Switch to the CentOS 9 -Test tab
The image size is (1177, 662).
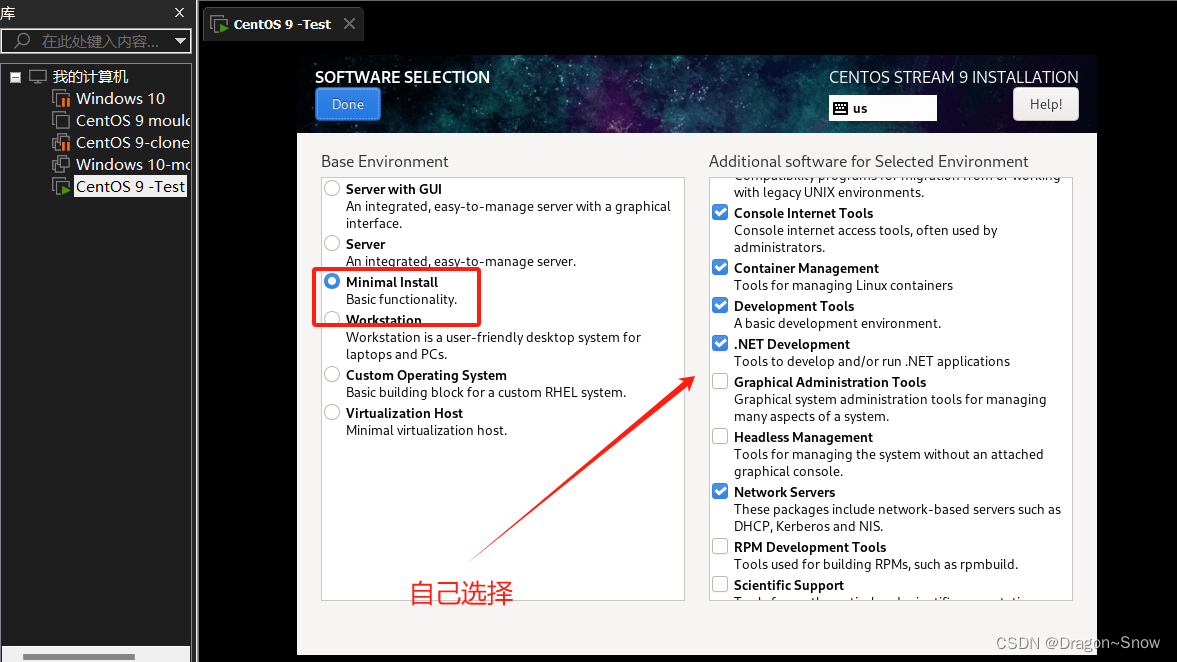282,24
